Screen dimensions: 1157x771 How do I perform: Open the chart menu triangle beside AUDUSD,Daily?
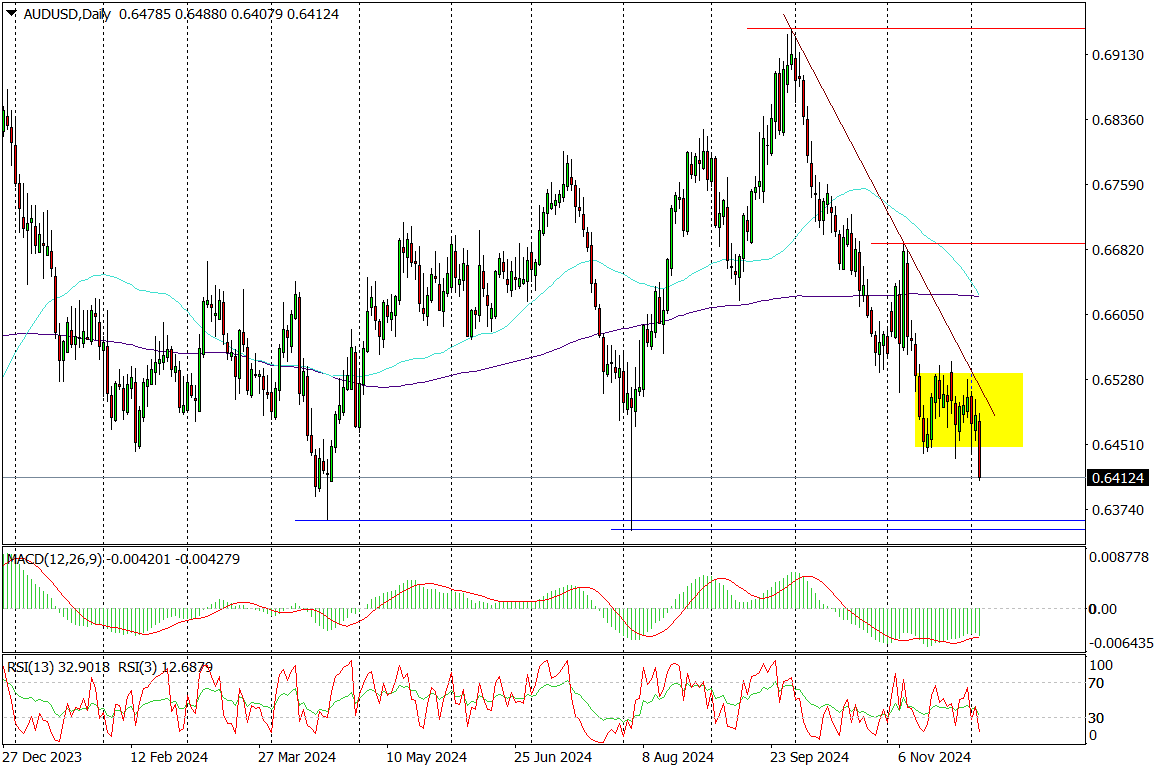[10, 13]
